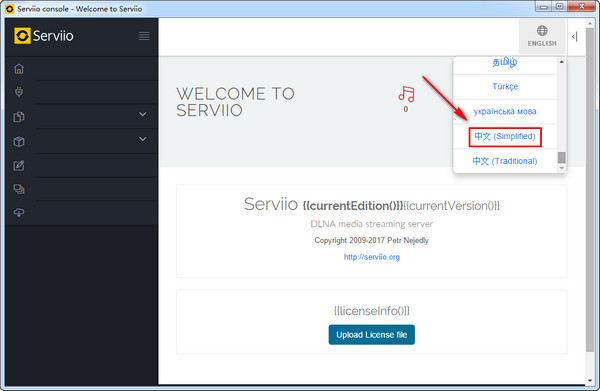
Task: Click the WELCOME TO SERVIIO heading
Action: (235, 102)
